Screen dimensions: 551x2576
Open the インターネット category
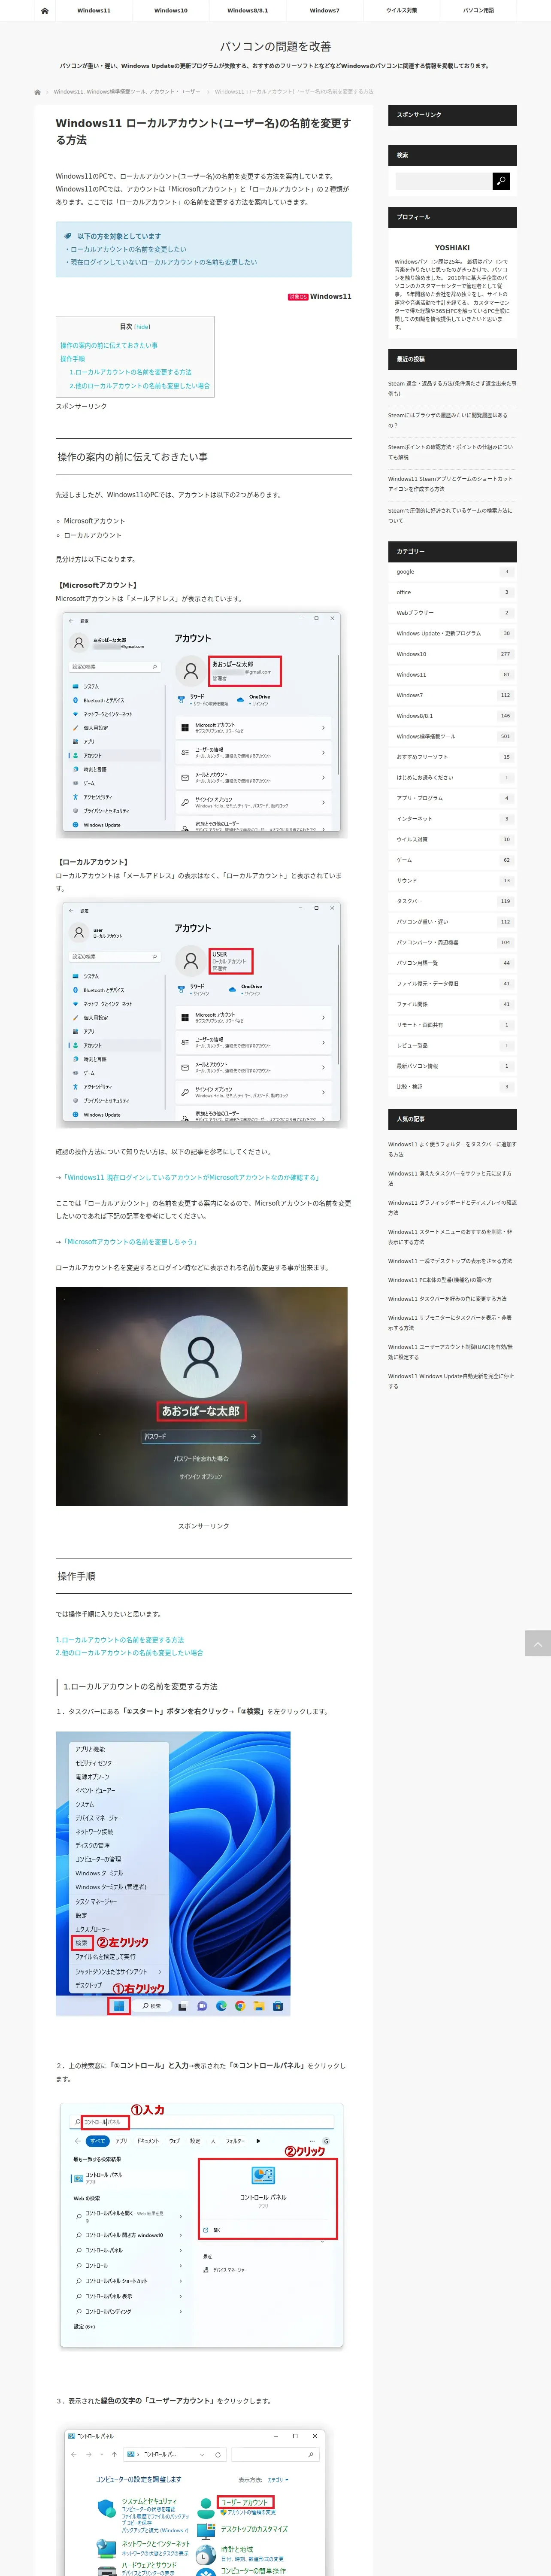[x=452, y=819]
